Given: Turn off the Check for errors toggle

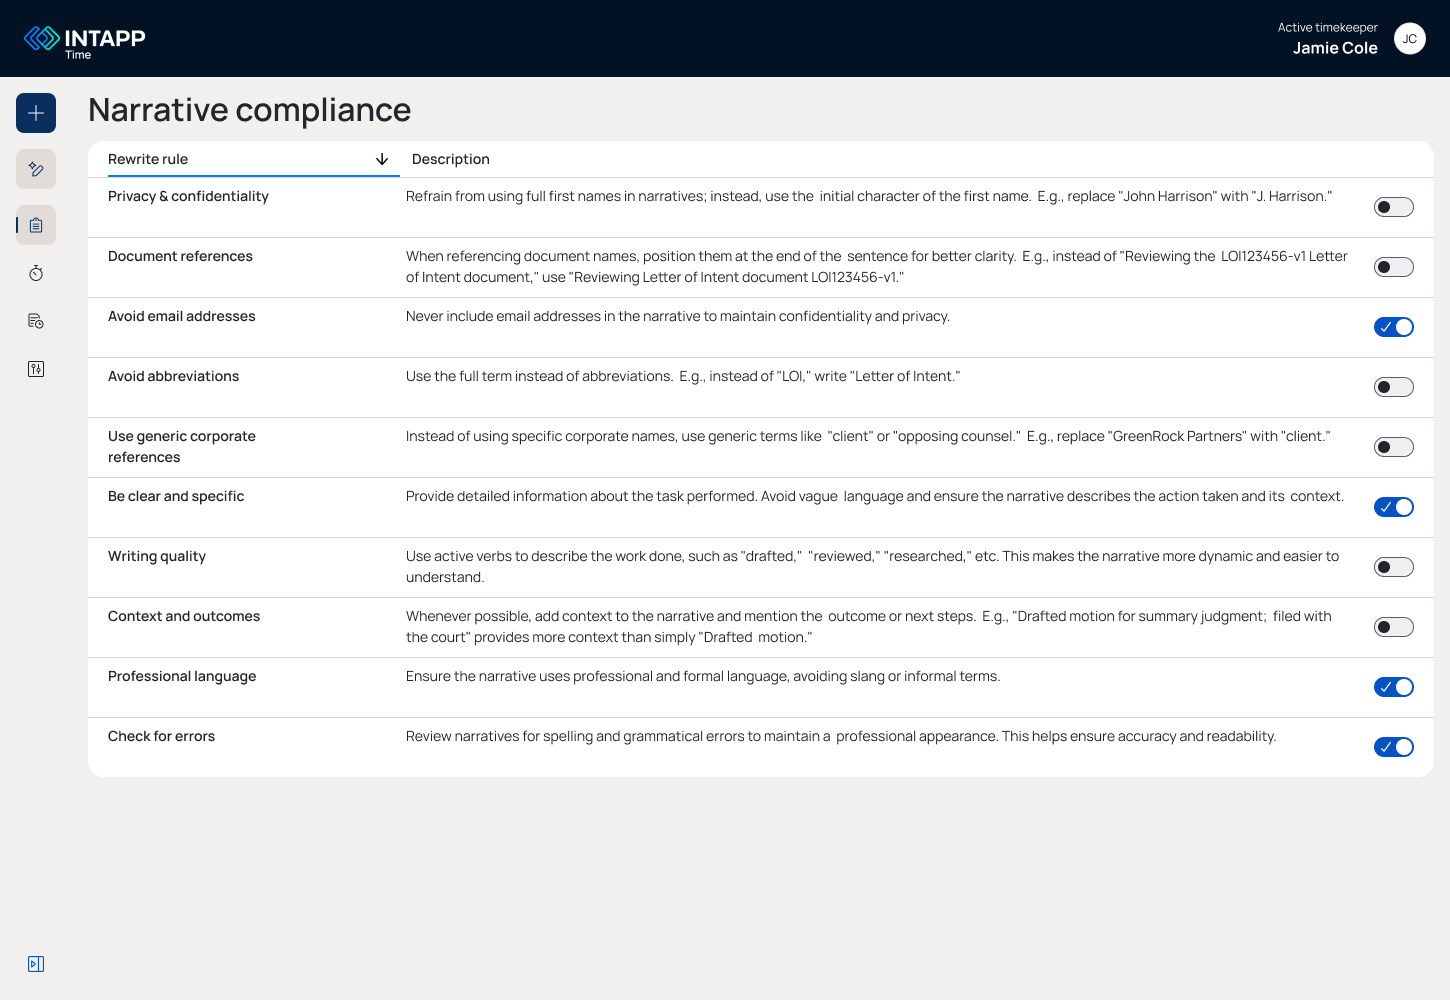Looking at the screenshot, I should [1394, 747].
